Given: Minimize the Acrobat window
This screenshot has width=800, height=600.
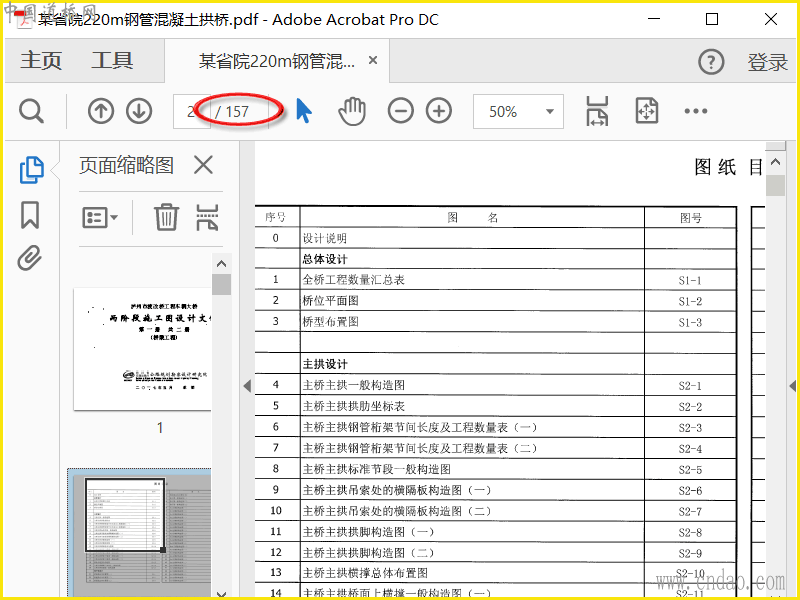Looking at the screenshot, I should coord(654,19).
